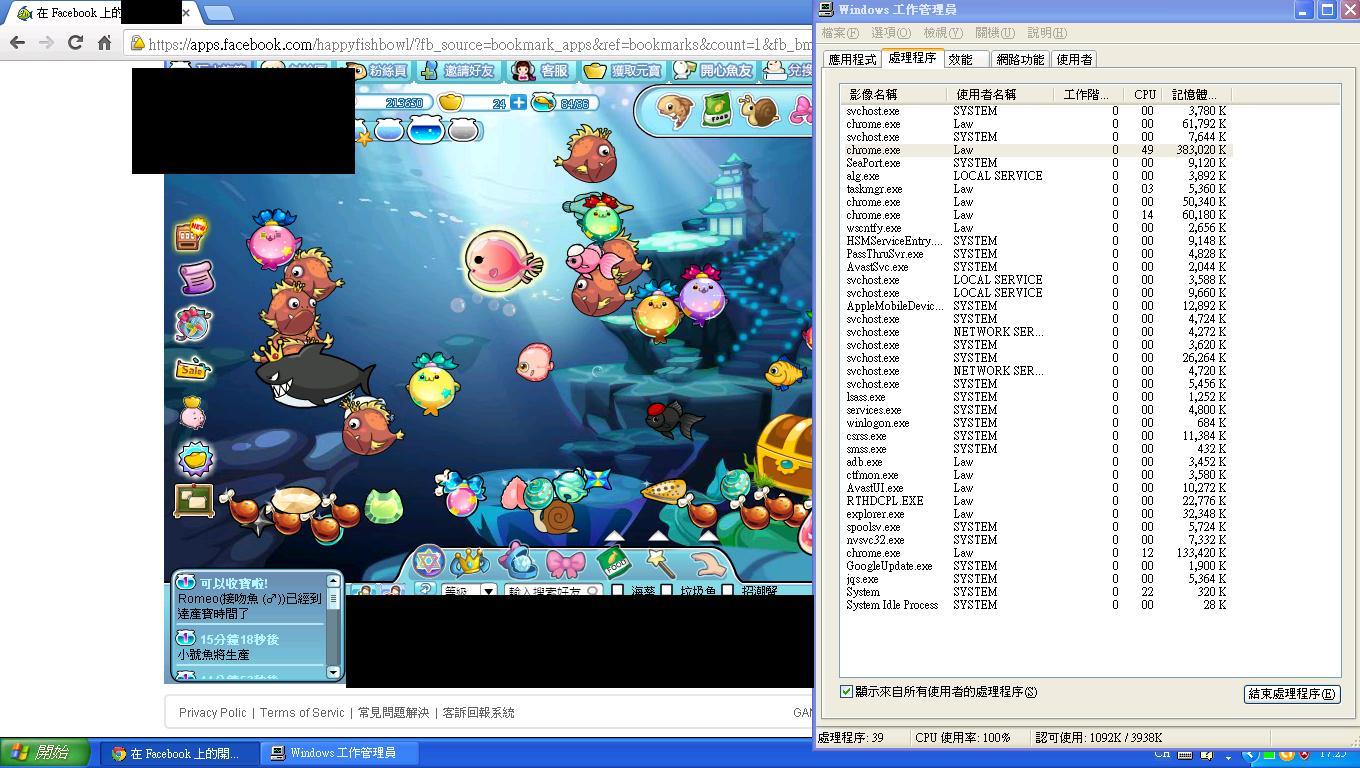Click notification panel scroll-down arrow
Screen dimensions: 1360x768
334,672
